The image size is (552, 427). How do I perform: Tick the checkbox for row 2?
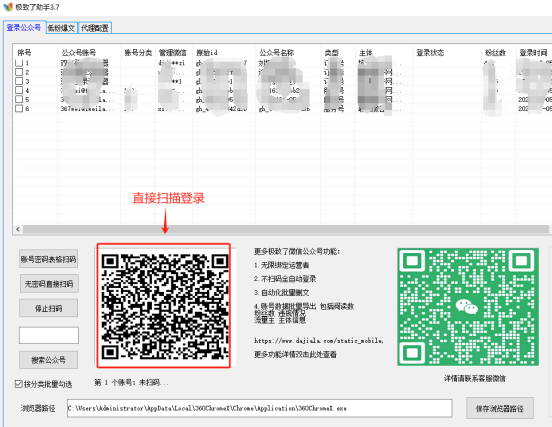point(19,72)
